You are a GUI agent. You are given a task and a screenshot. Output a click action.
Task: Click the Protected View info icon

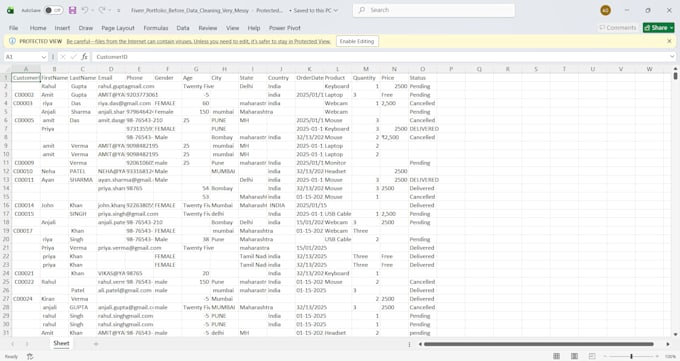(12, 41)
